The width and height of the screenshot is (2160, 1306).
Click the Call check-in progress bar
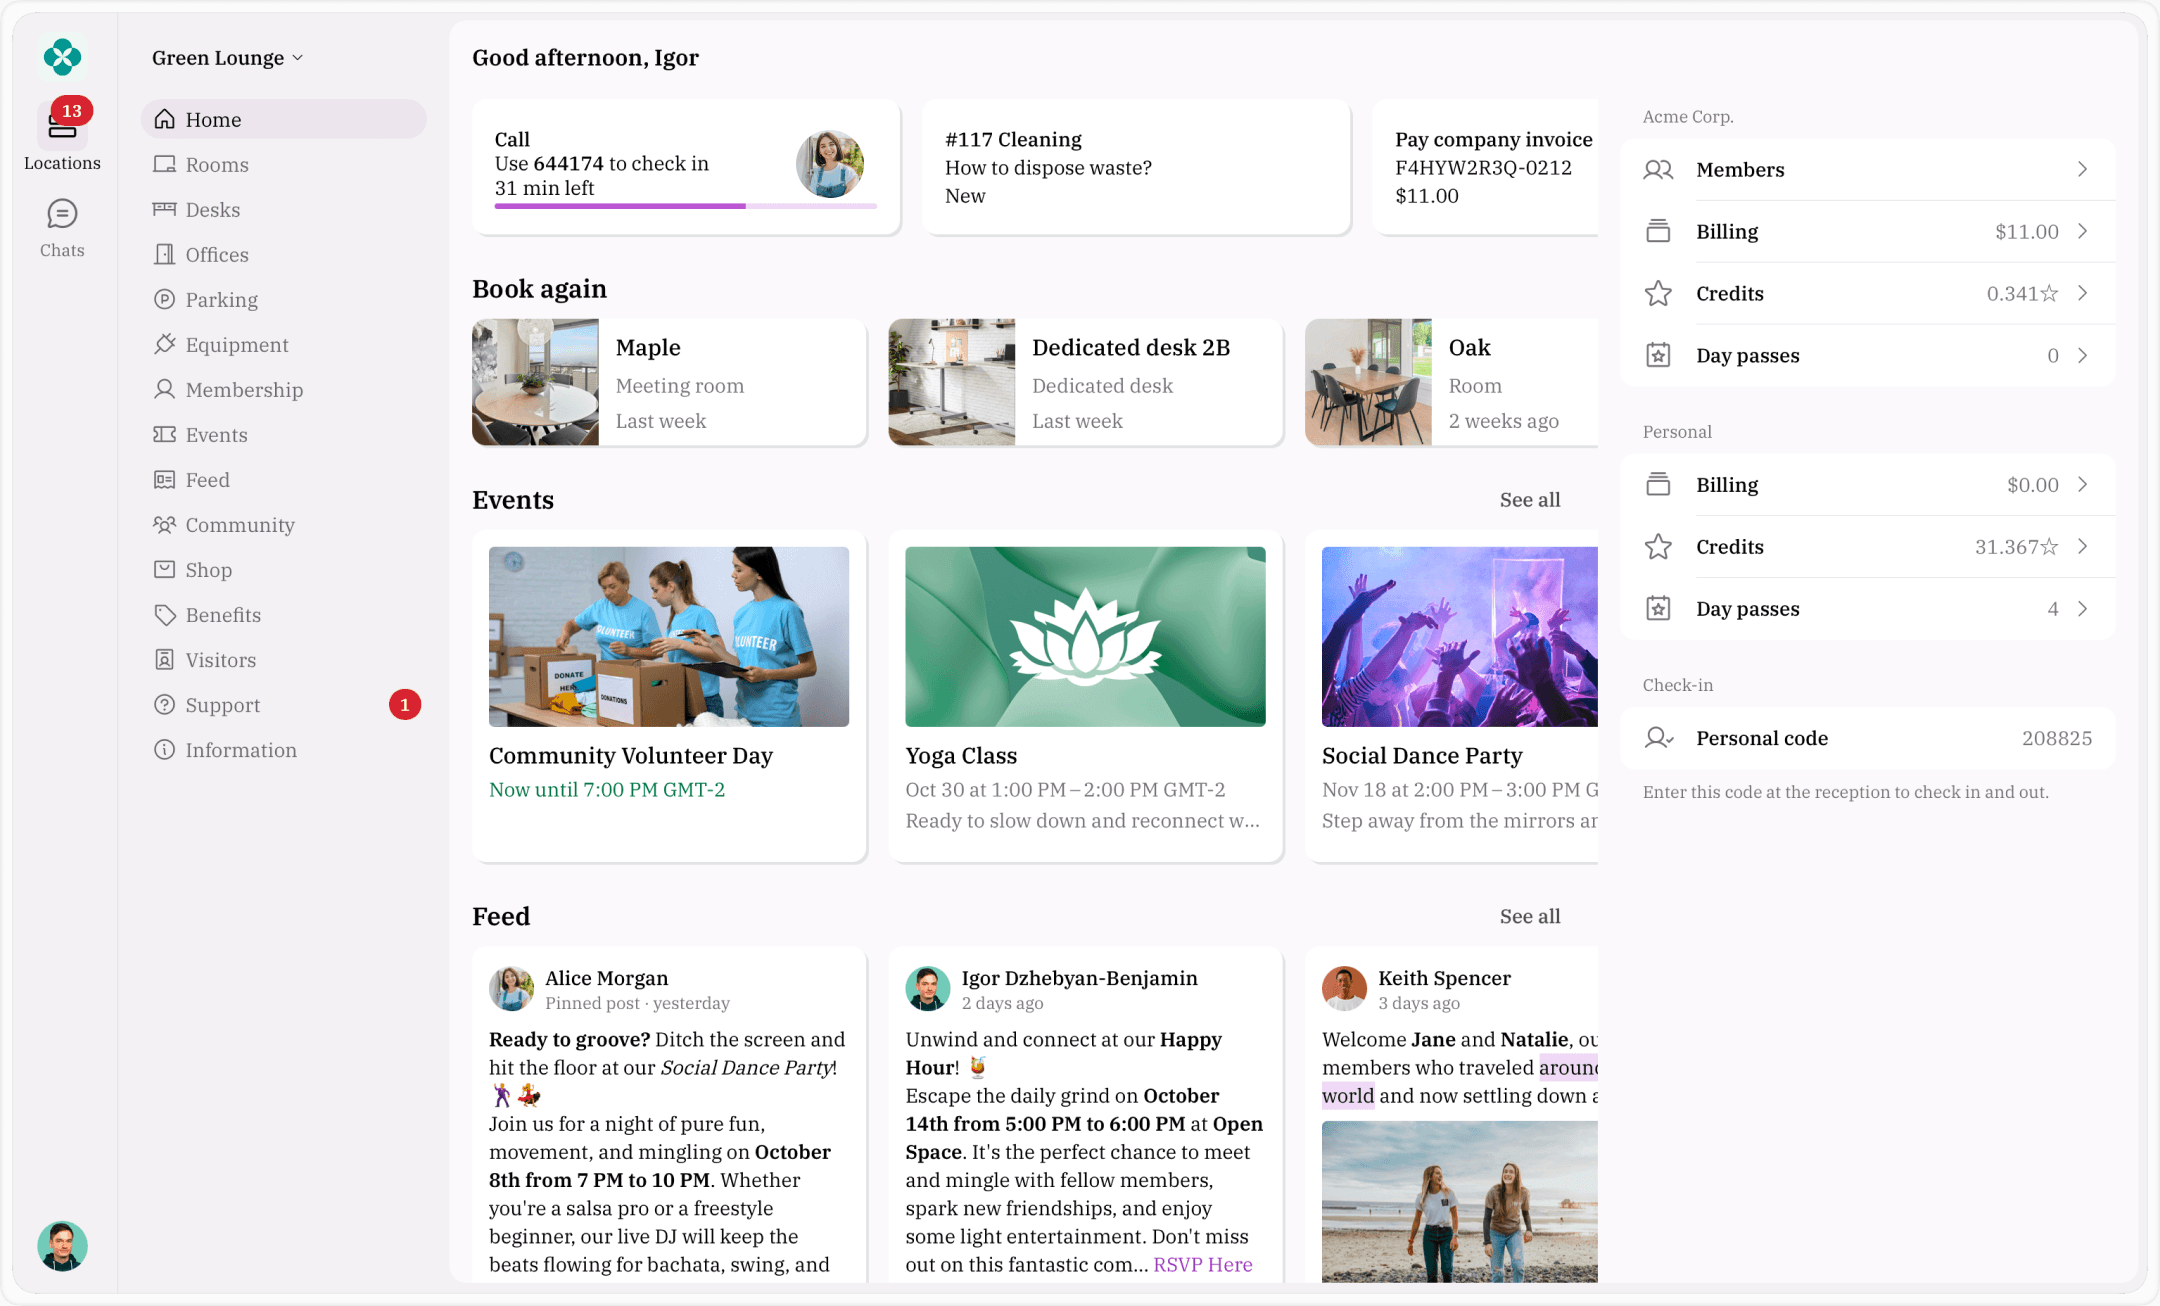point(685,206)
